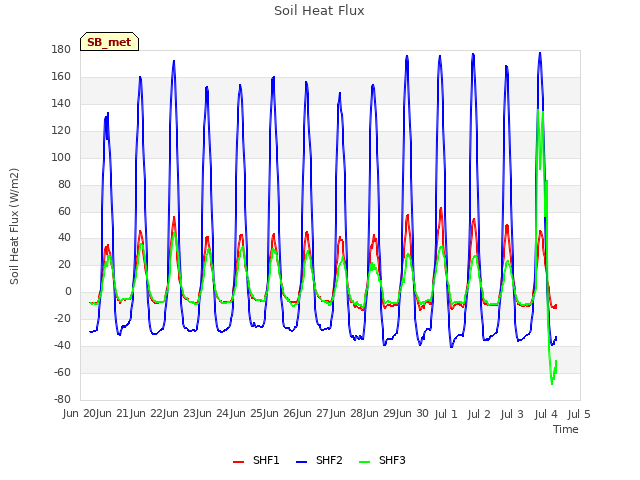The image size is (640, 480).
Task: Click the Jul 1 tick label
Action: pos(446,414)
